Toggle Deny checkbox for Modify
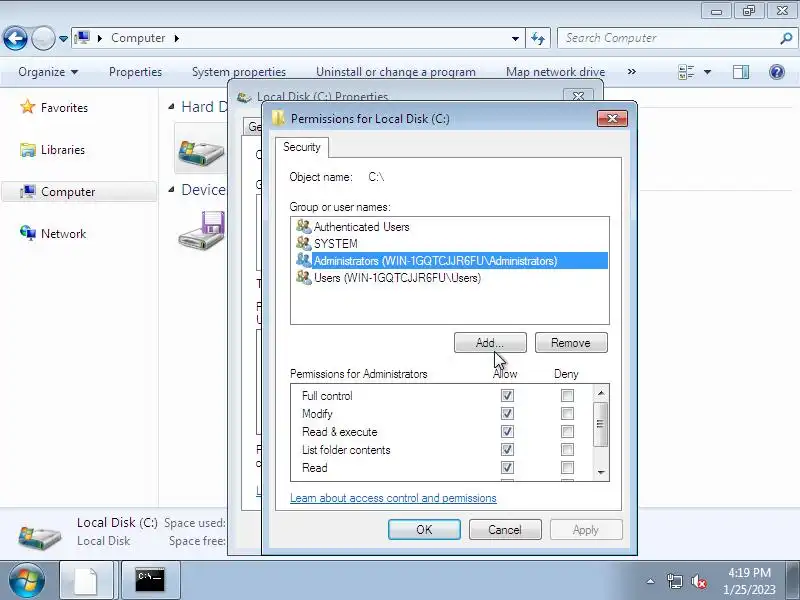The image size is (800, 600). 567,414
